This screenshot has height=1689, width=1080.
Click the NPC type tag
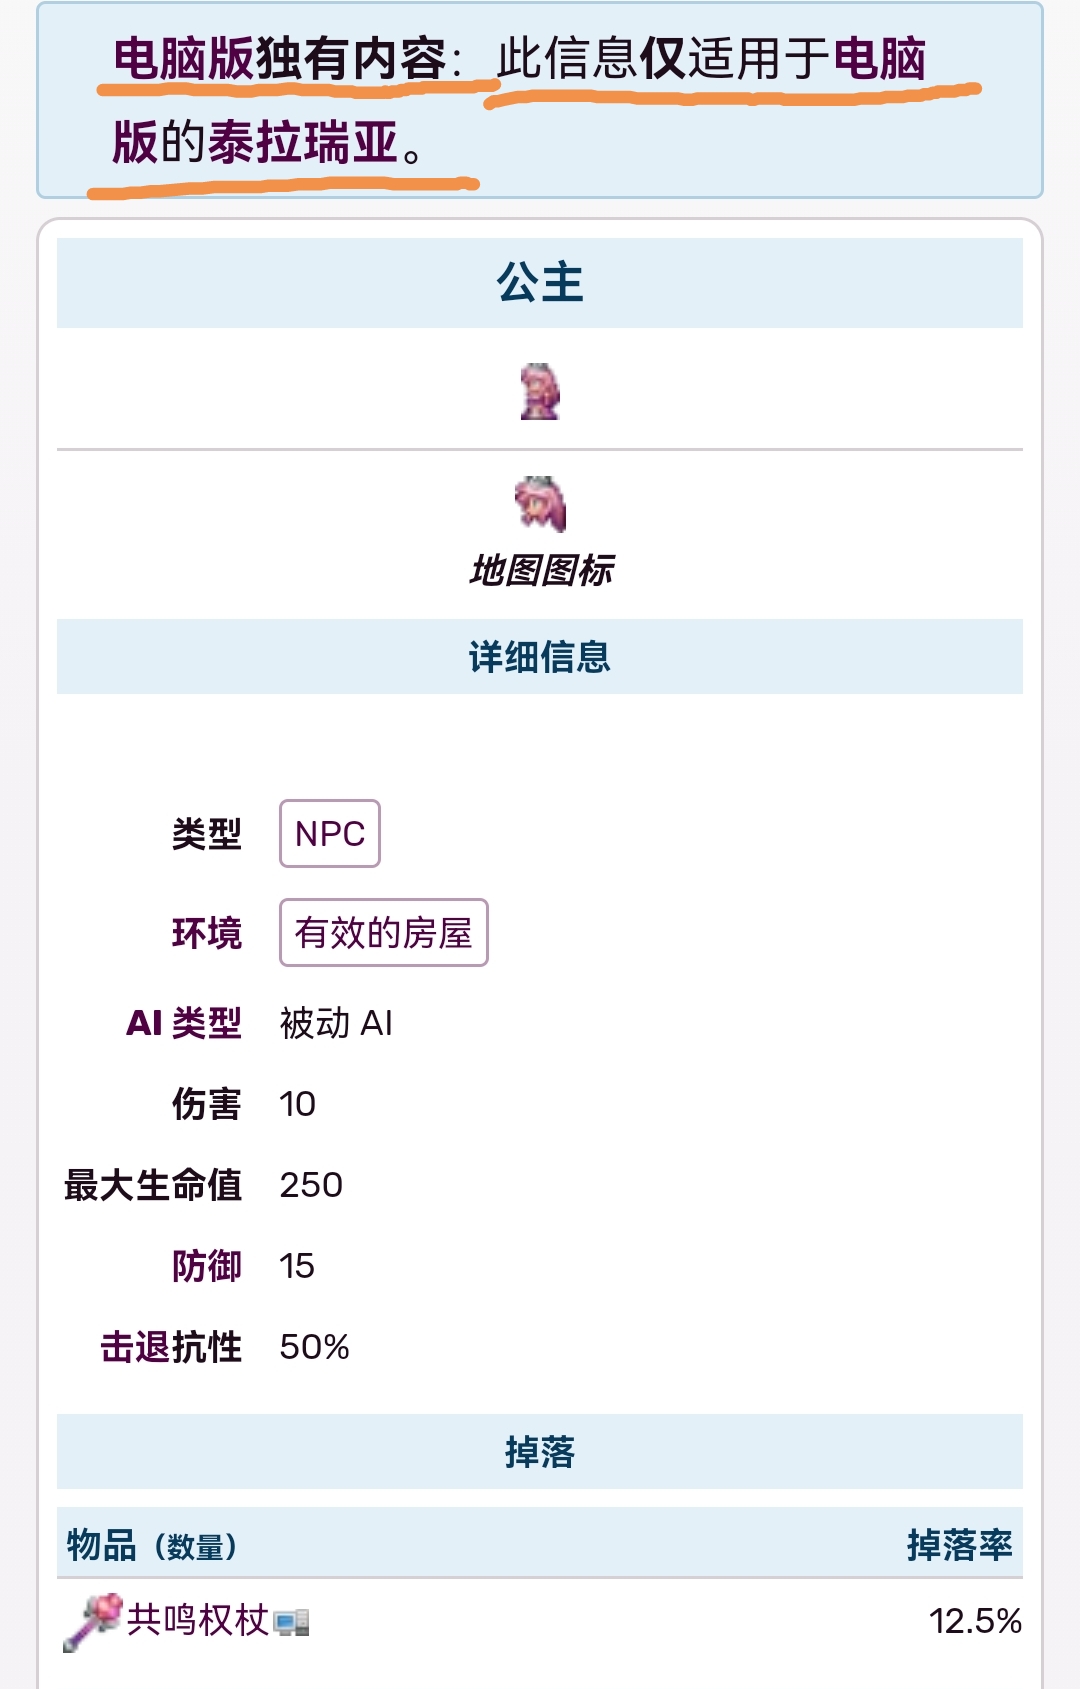click(x=330, y=833)
